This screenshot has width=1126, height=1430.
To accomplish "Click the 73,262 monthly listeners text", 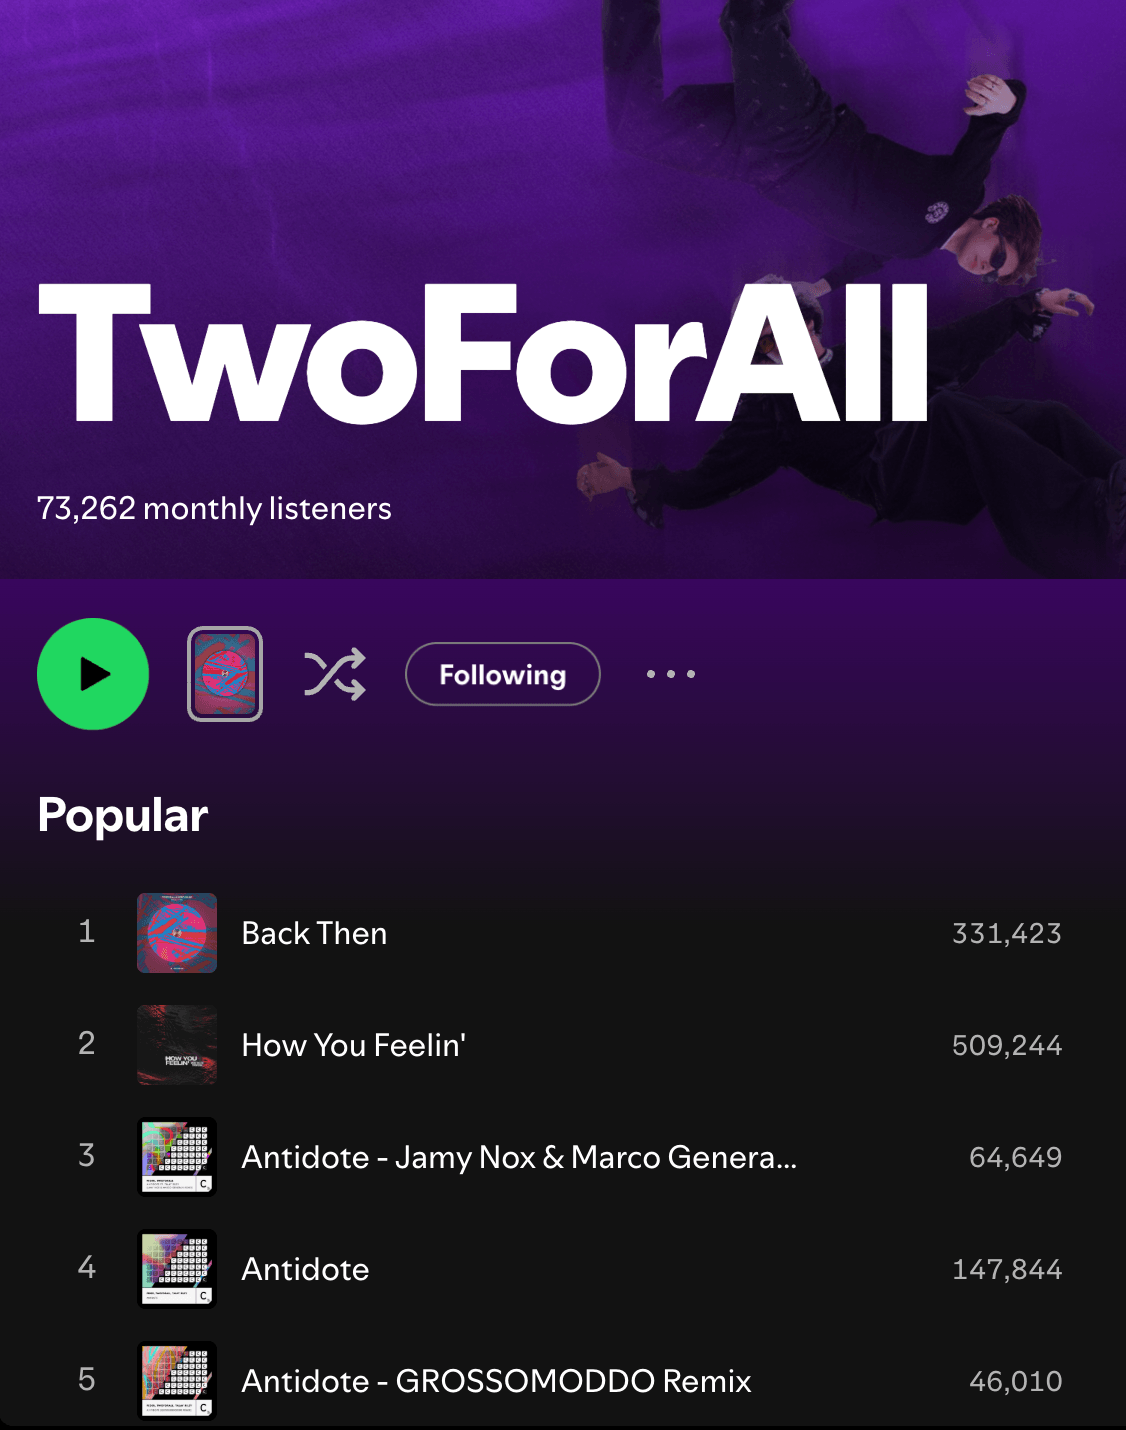I will 214,508.
